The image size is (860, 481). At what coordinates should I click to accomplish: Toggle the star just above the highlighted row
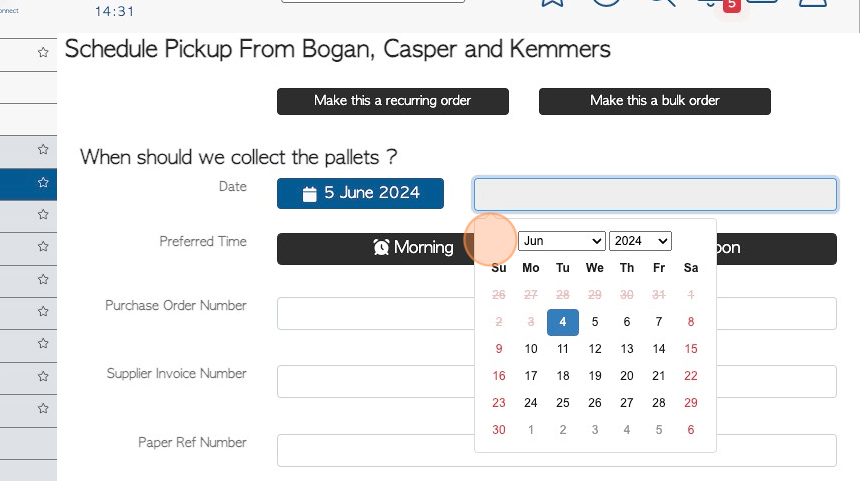pos(43,149)
